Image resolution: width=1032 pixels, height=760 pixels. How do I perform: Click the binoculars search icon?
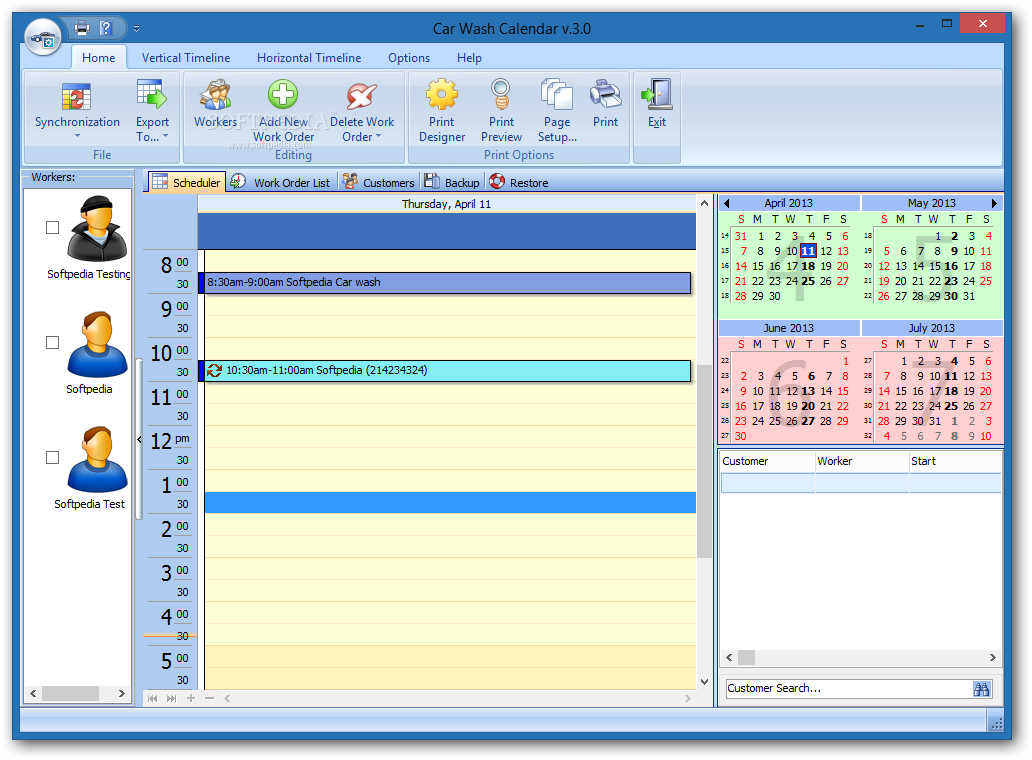[x=981, y=689]
